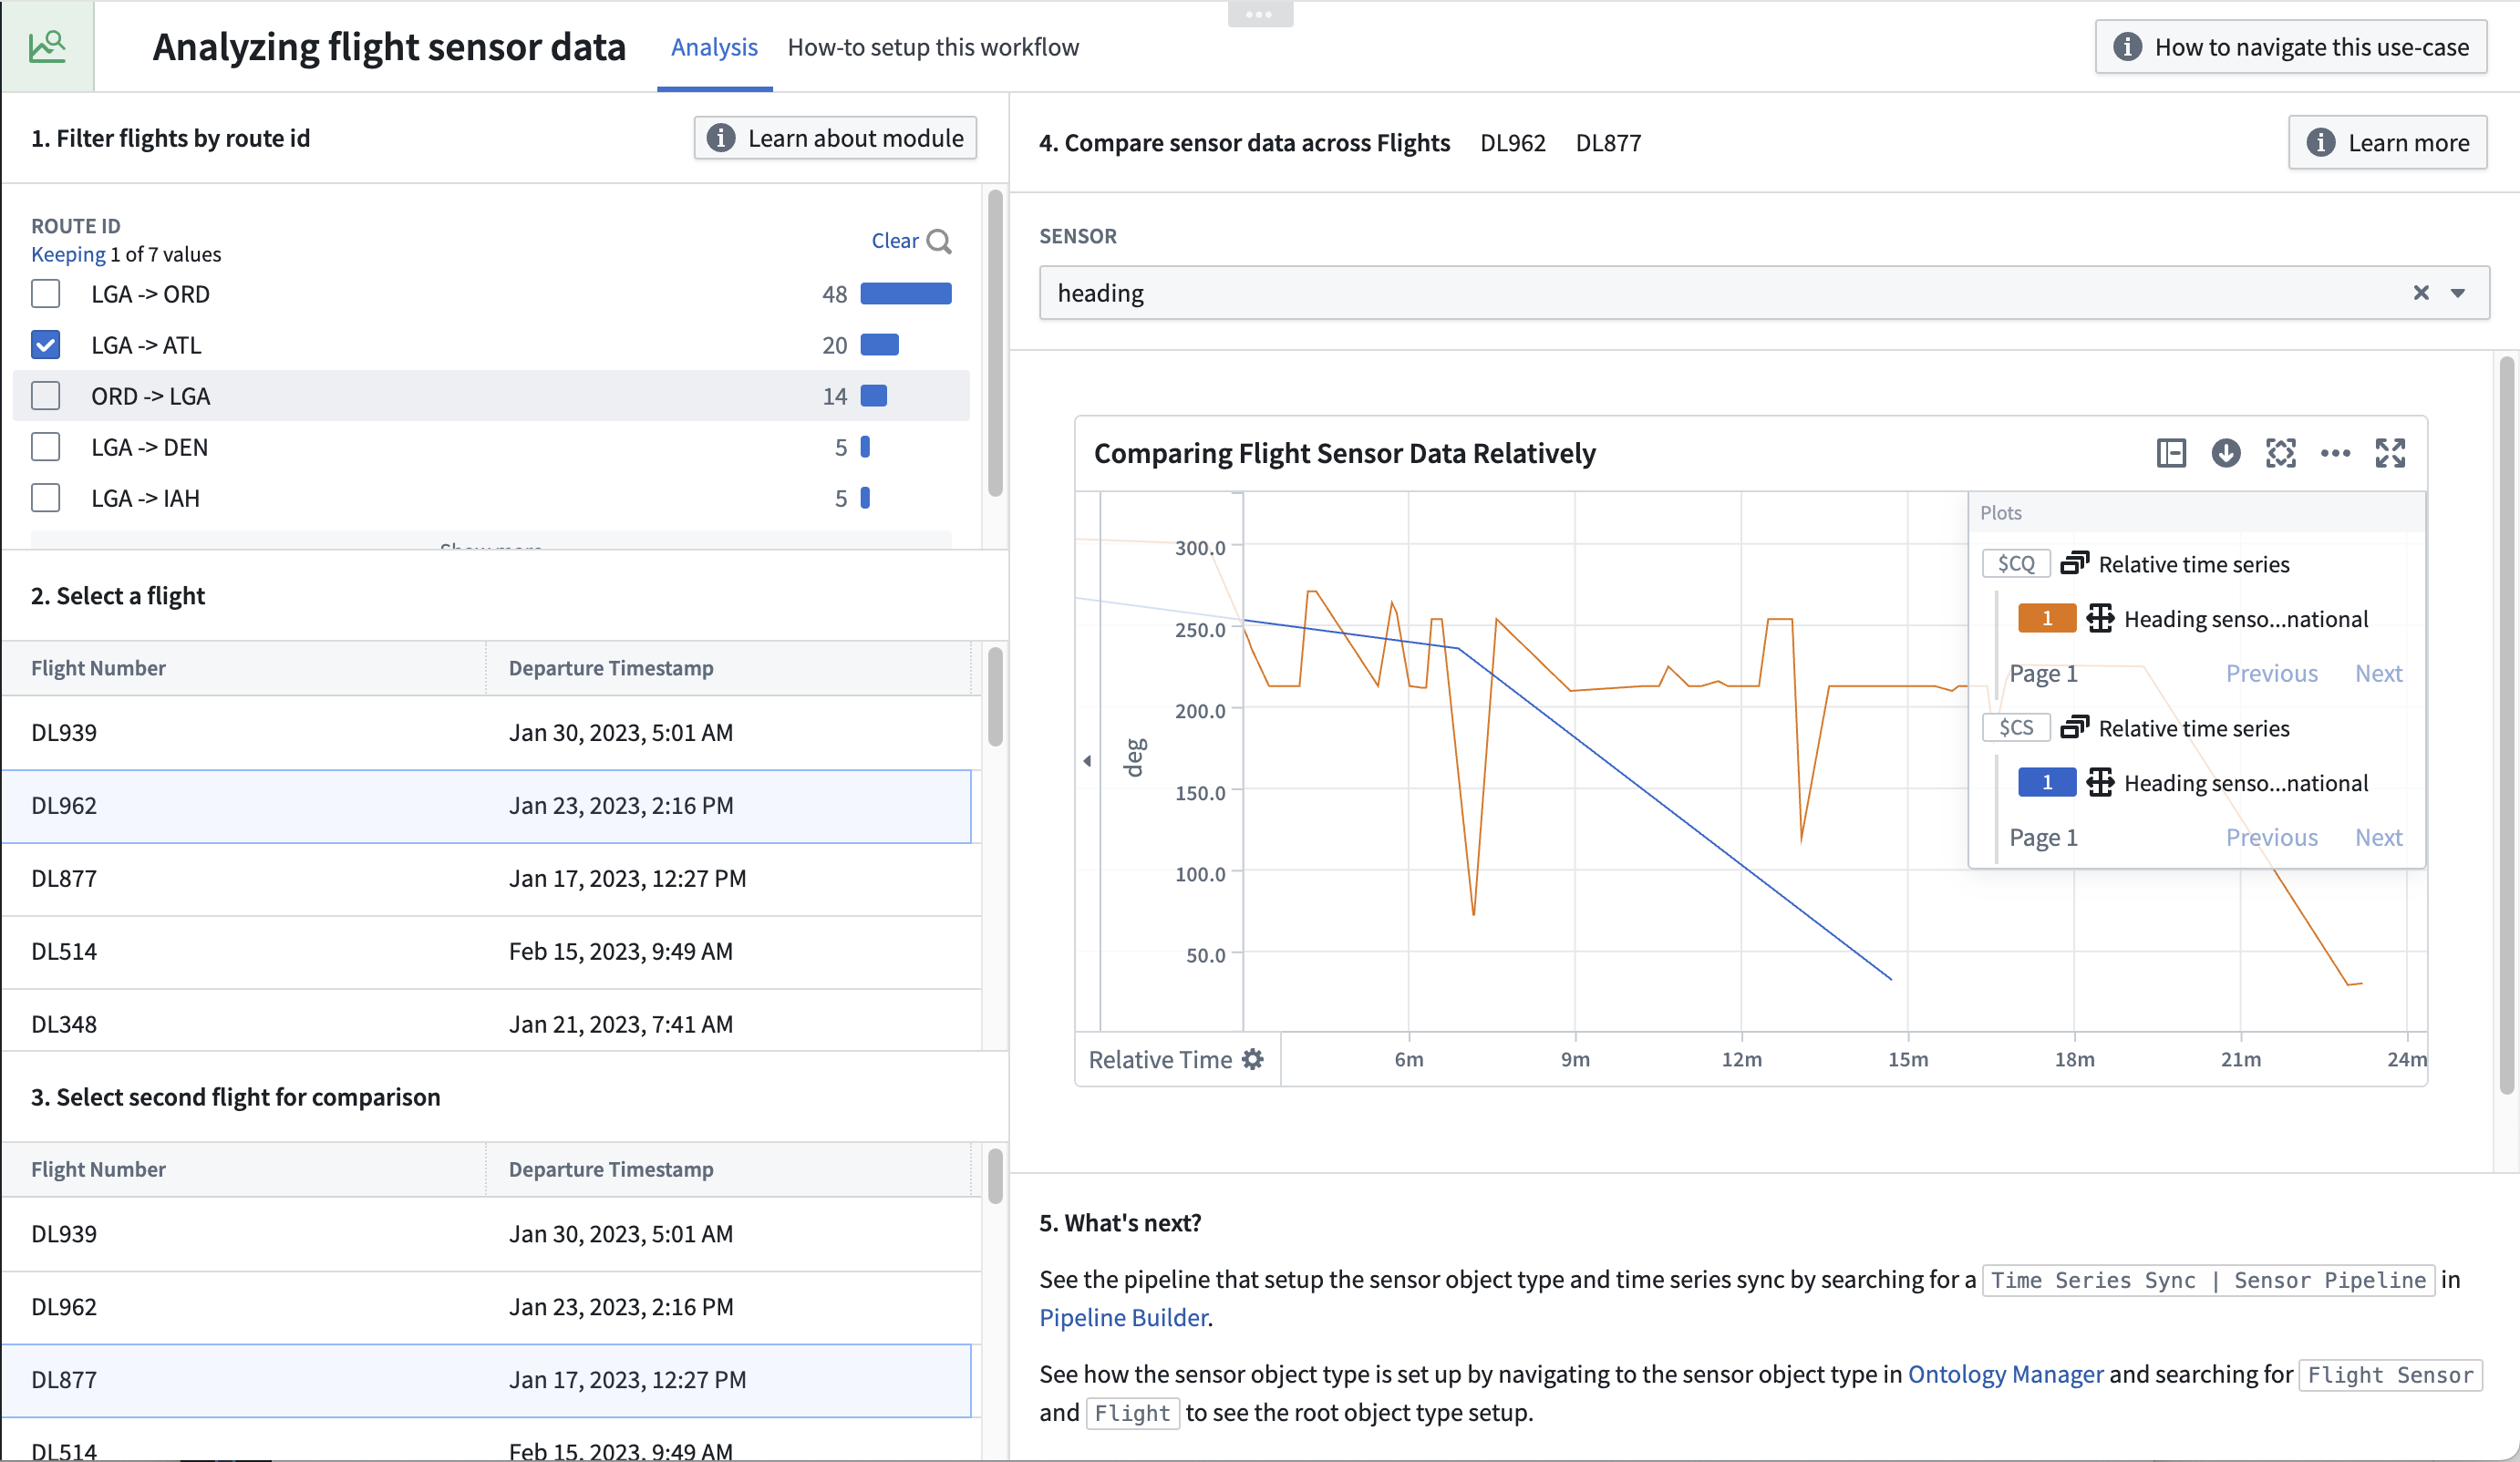
Task: Click the blue series color swatch
Action: (x=2047, y=782)
